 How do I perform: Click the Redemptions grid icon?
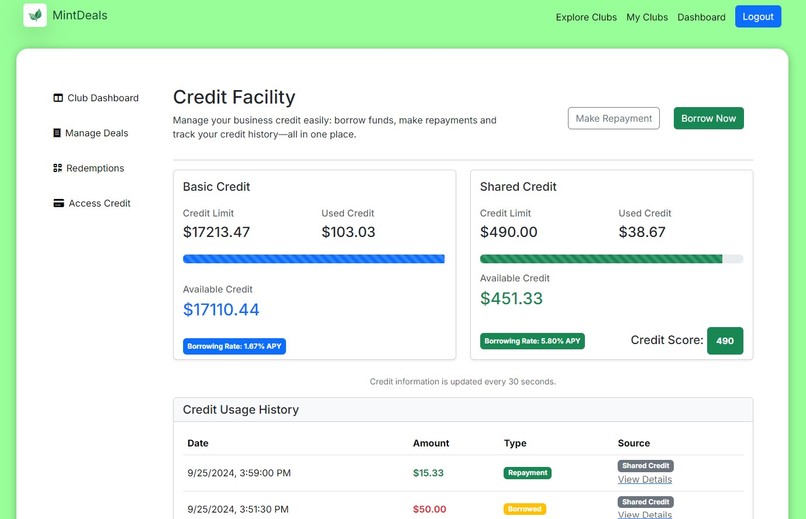(58, 168)
